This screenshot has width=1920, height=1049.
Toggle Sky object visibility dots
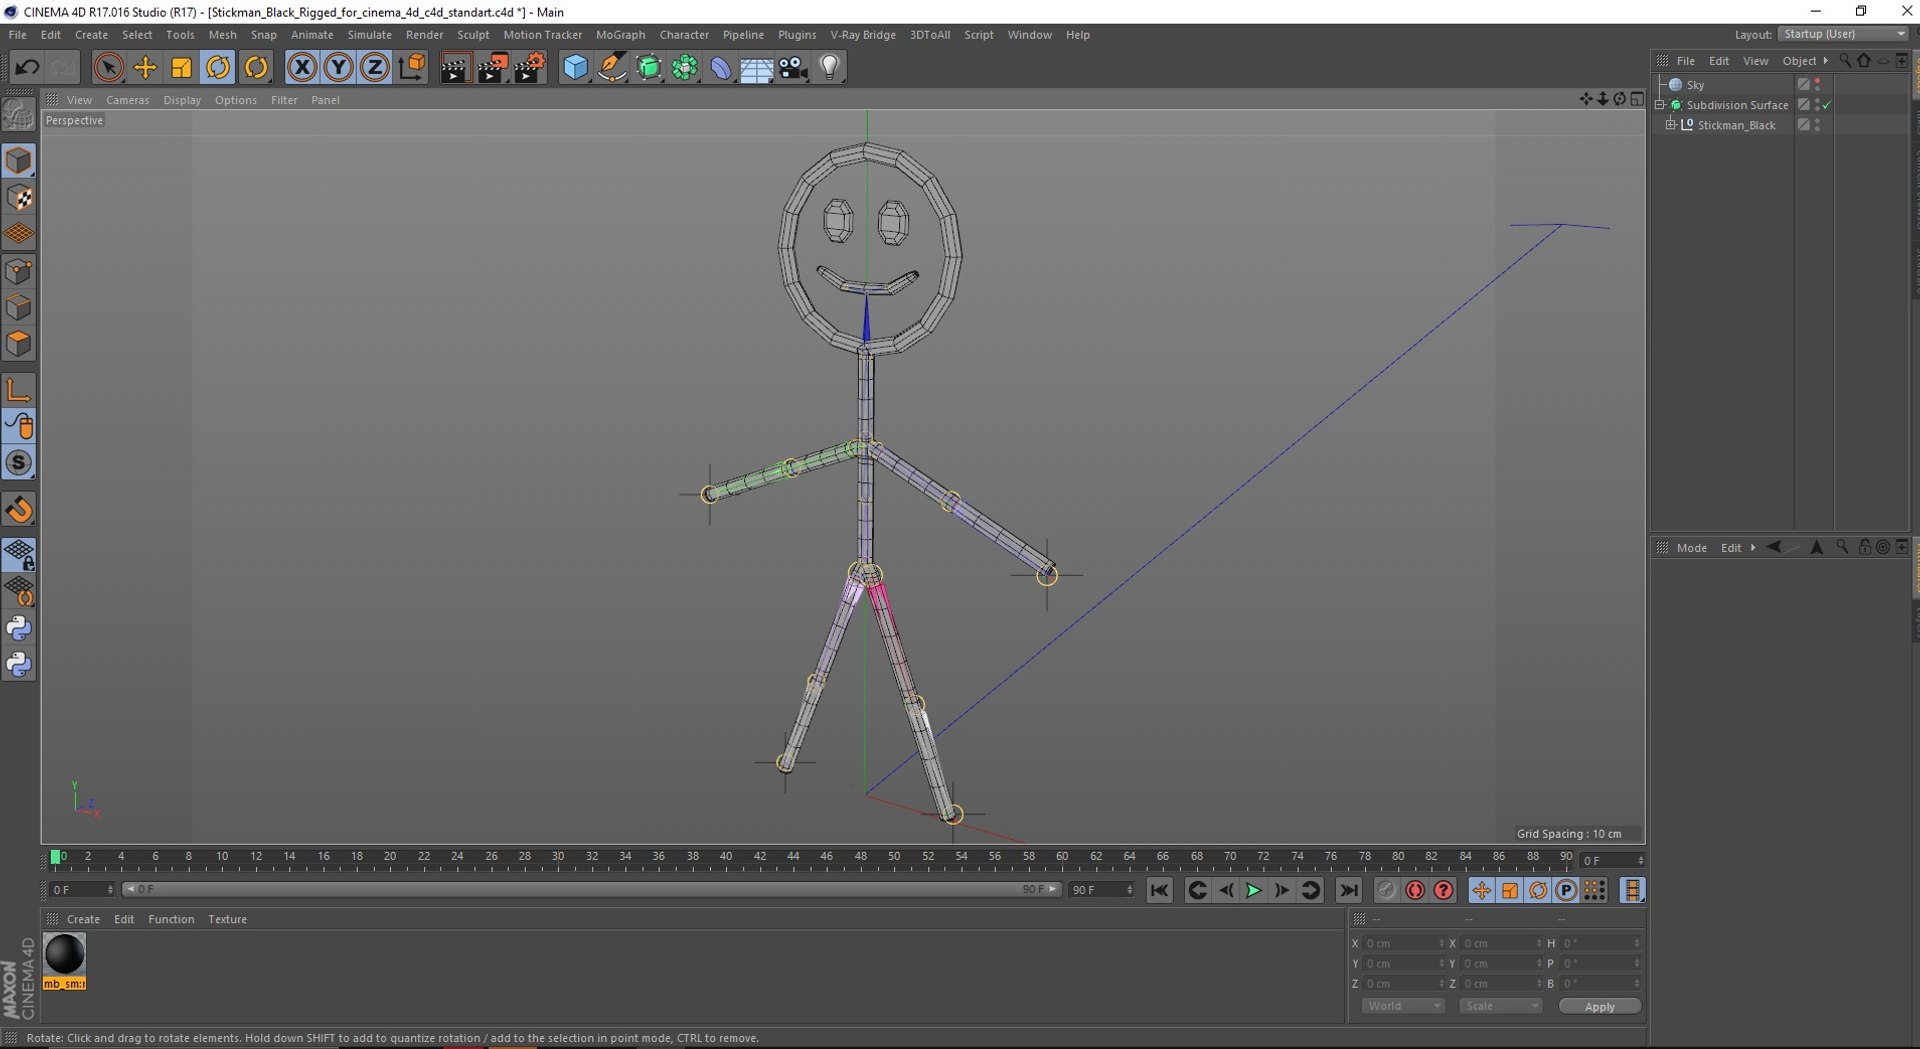coord(1817,85)
